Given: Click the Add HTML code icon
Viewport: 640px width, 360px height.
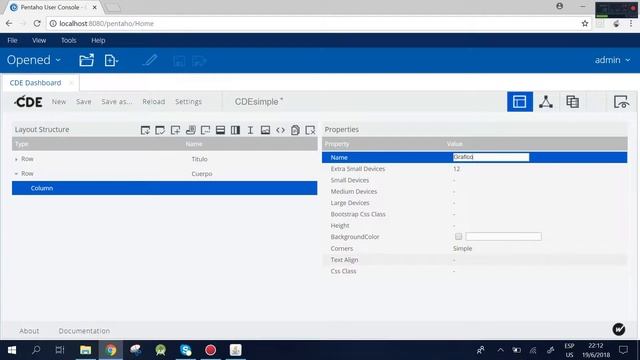Looking at the screenshot, I should click(280, 130).
